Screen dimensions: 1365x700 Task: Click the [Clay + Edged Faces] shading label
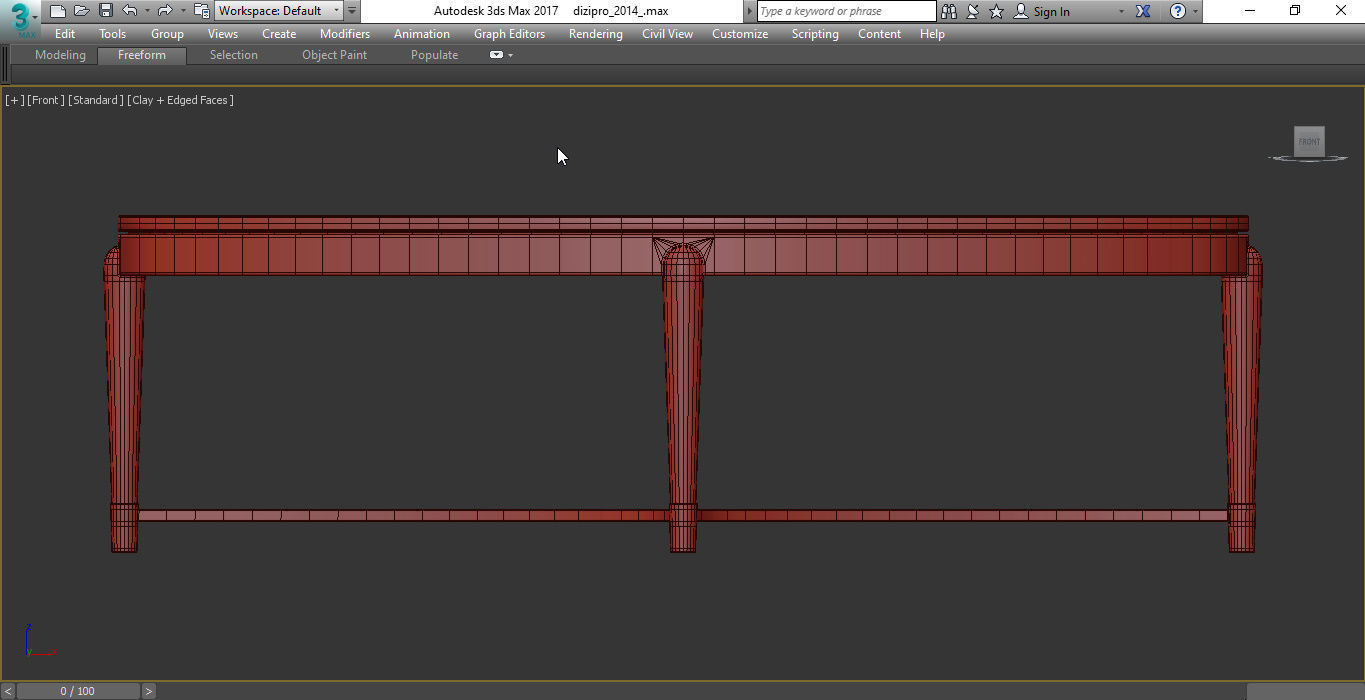click(180, 100)
